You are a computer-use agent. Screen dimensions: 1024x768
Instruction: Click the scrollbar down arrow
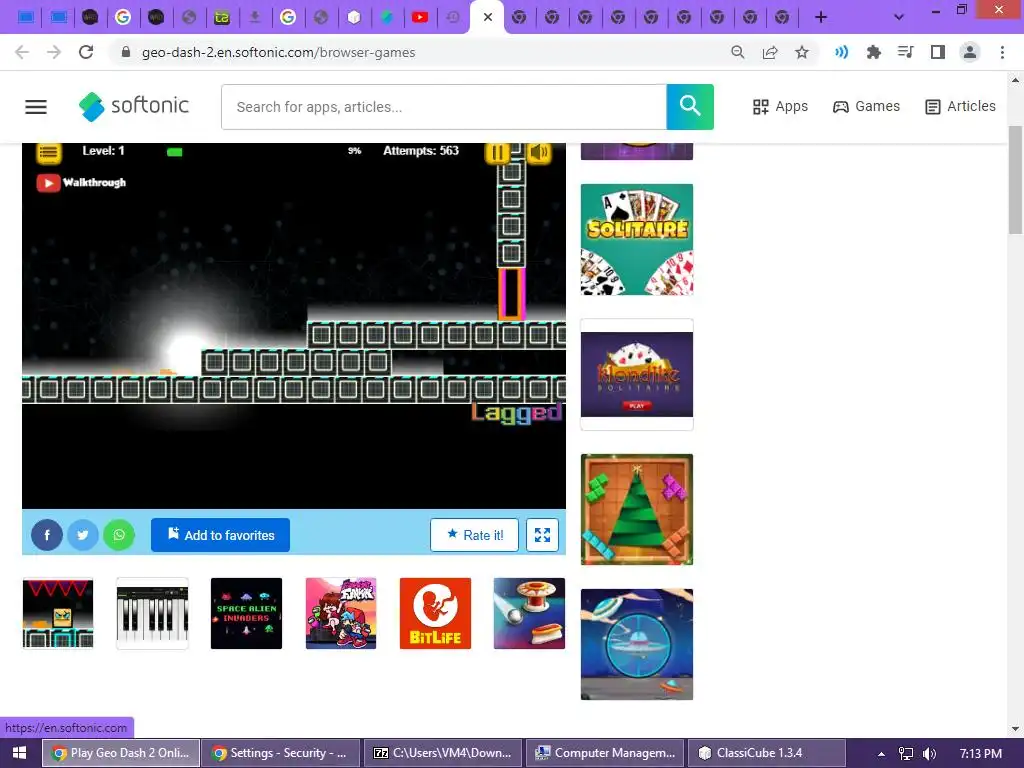tap(1015, 729)
